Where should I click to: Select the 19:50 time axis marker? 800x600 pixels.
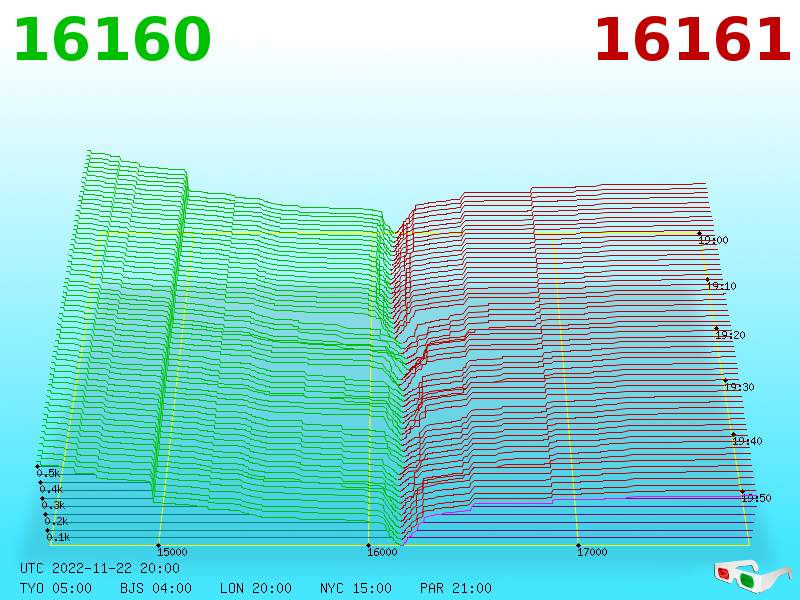756,498
